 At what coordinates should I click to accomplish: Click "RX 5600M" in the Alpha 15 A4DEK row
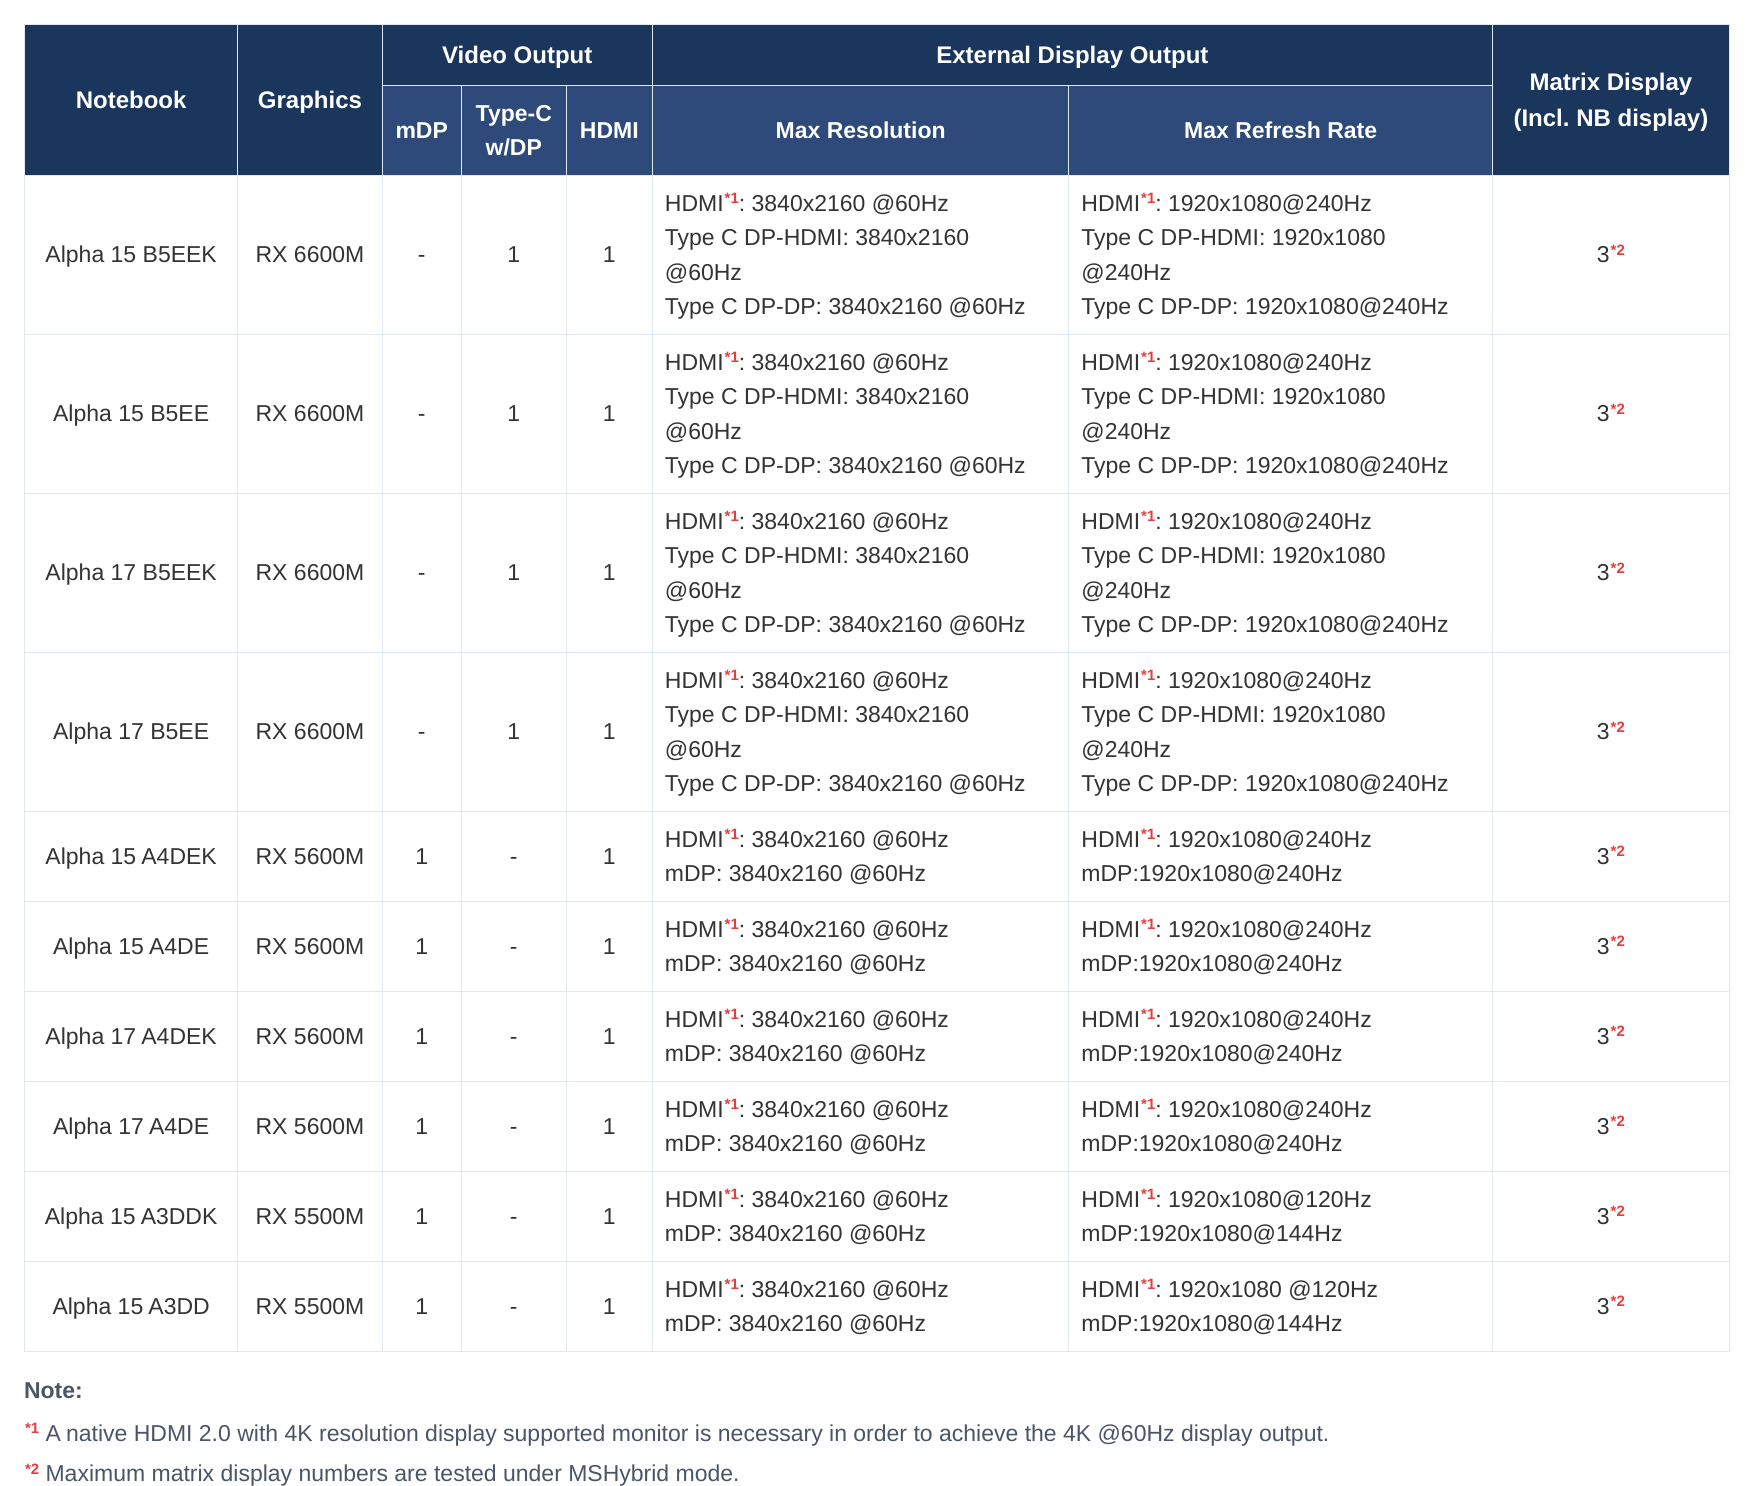tap(310, 857)
